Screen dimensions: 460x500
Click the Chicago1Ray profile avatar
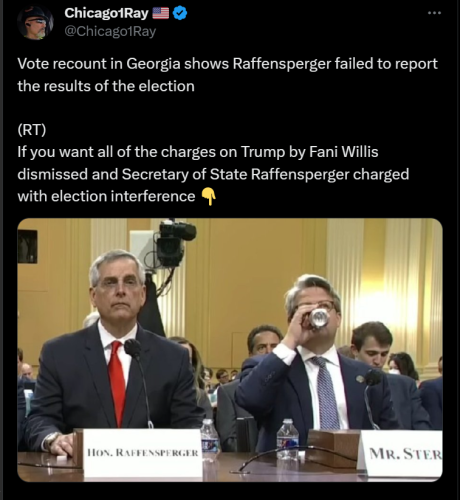click(35, 23)
